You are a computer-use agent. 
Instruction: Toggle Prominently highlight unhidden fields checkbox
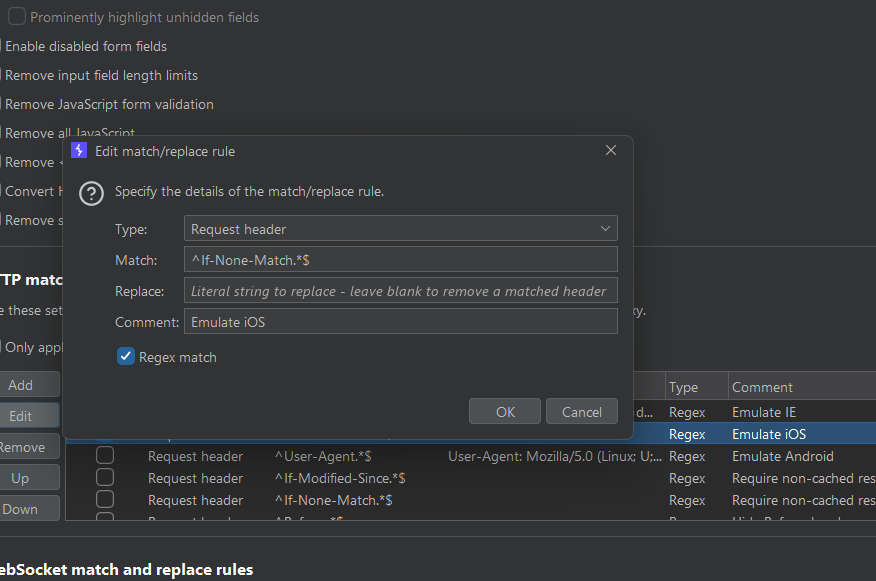click(x=17, y=17)
